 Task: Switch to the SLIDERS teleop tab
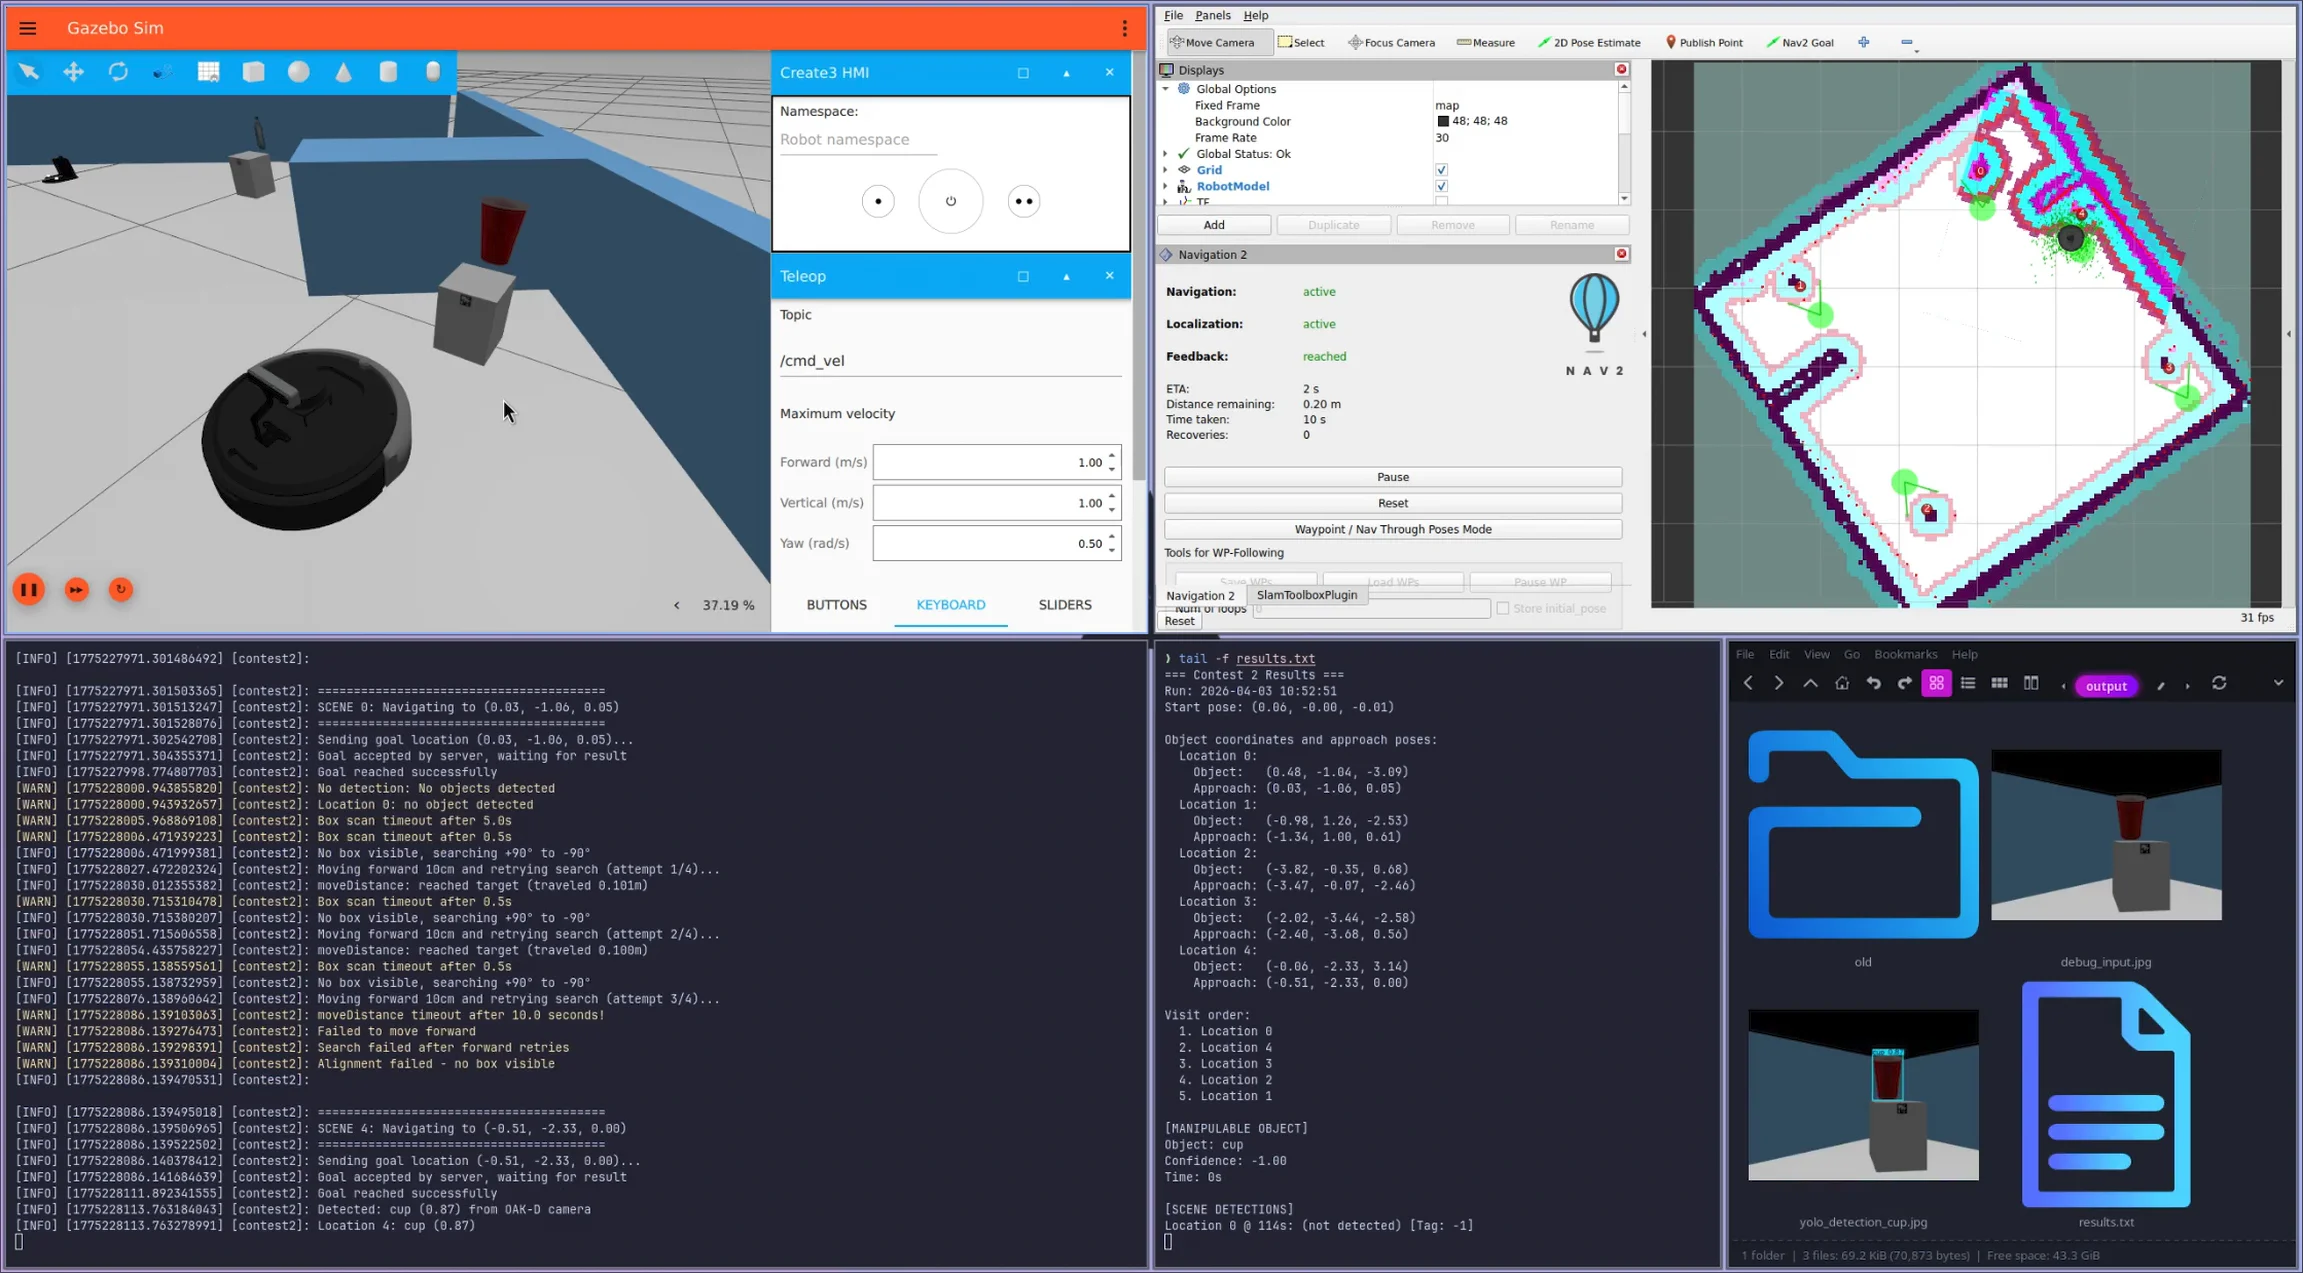click(1064, 605)
